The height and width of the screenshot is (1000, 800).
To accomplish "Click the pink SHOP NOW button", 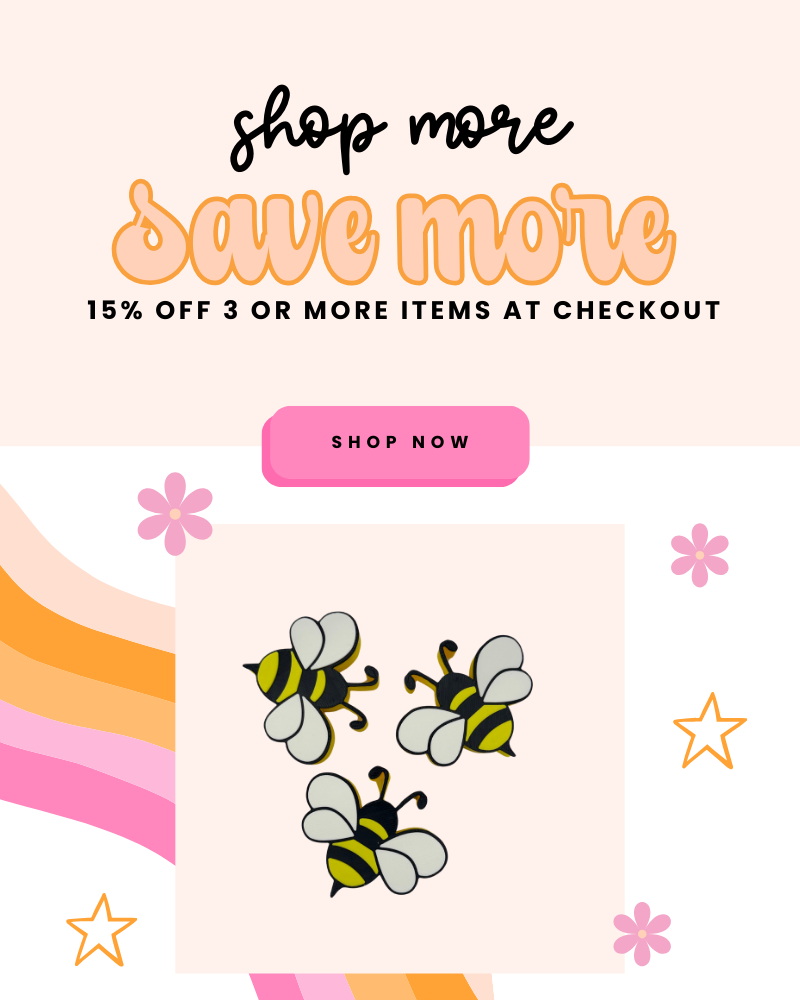I will 396,446.
